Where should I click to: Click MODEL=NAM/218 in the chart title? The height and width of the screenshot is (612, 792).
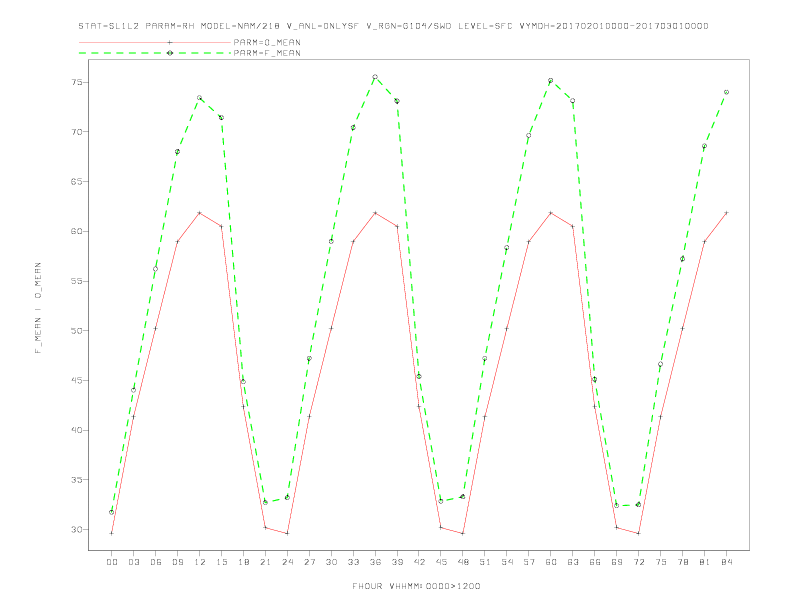click(240, 26)
